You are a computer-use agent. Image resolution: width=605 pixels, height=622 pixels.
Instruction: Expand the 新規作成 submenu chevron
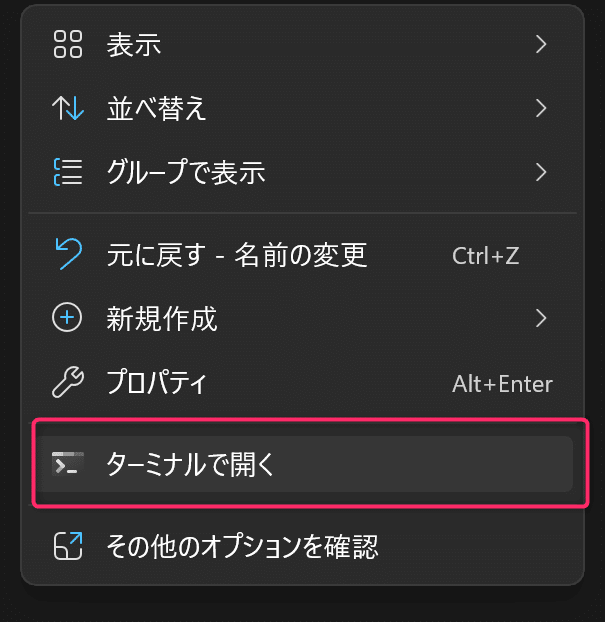pyautogui.click(x=541, y=318)
